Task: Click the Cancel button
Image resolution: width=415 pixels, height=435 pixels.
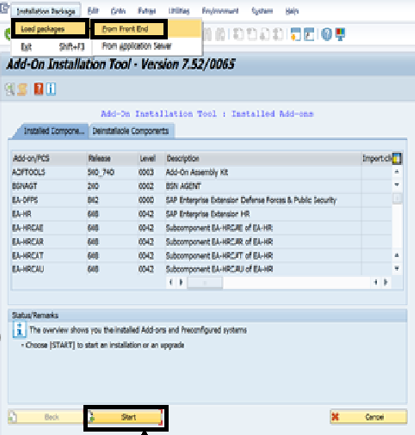Action: 369,417
